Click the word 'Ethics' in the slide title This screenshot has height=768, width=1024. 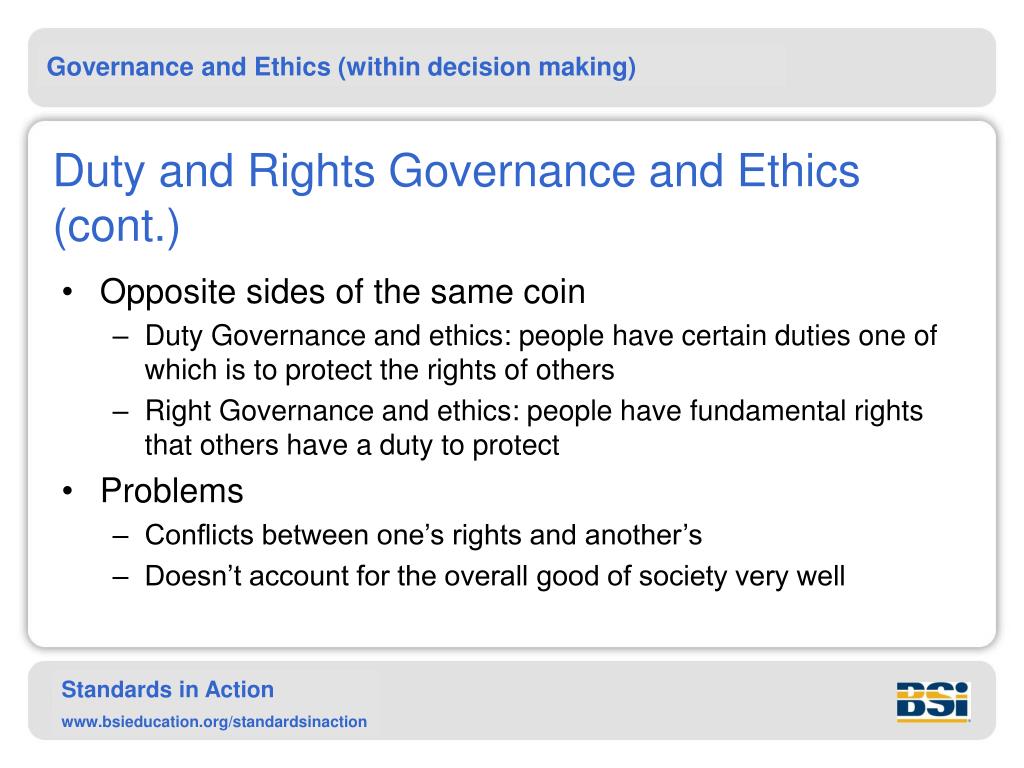tap(798, 171)
